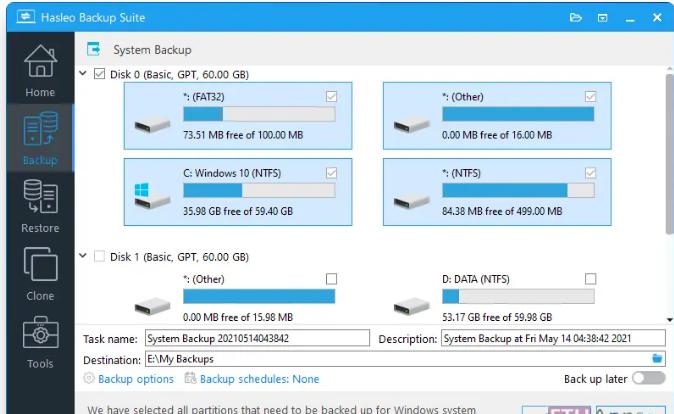The image size is (674, 414).
Task: Click the Description input field
Action: 553,338
